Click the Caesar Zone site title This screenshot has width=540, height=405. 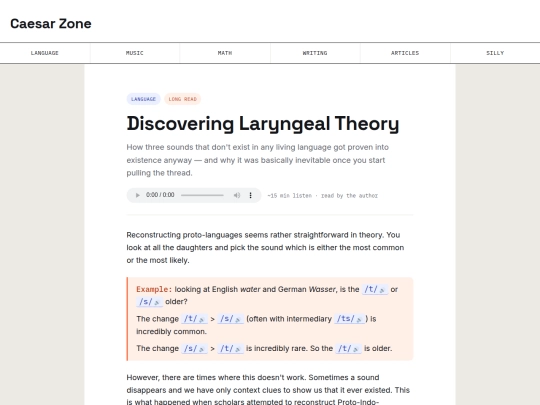coord(51,24)
